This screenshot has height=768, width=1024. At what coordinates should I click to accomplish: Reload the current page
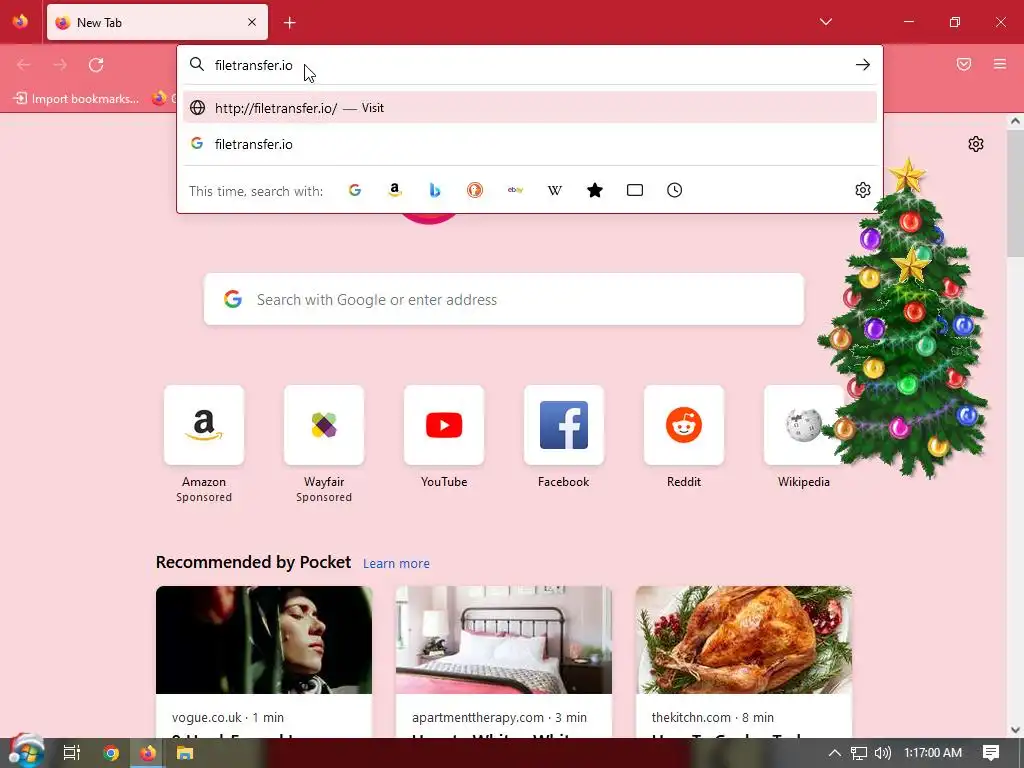coord(96,65)
